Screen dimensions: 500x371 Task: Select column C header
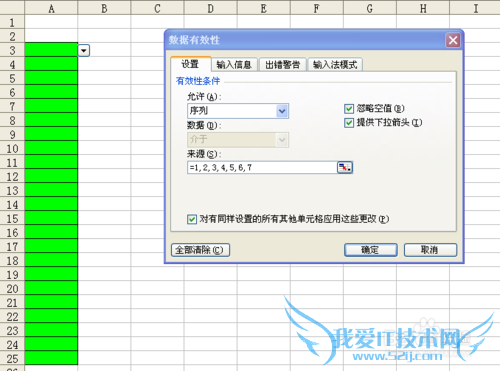157,8
